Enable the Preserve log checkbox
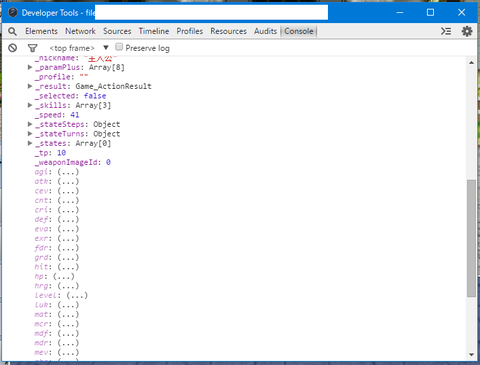This screenshot has height=365, width=480. click(x=119, y=47)
